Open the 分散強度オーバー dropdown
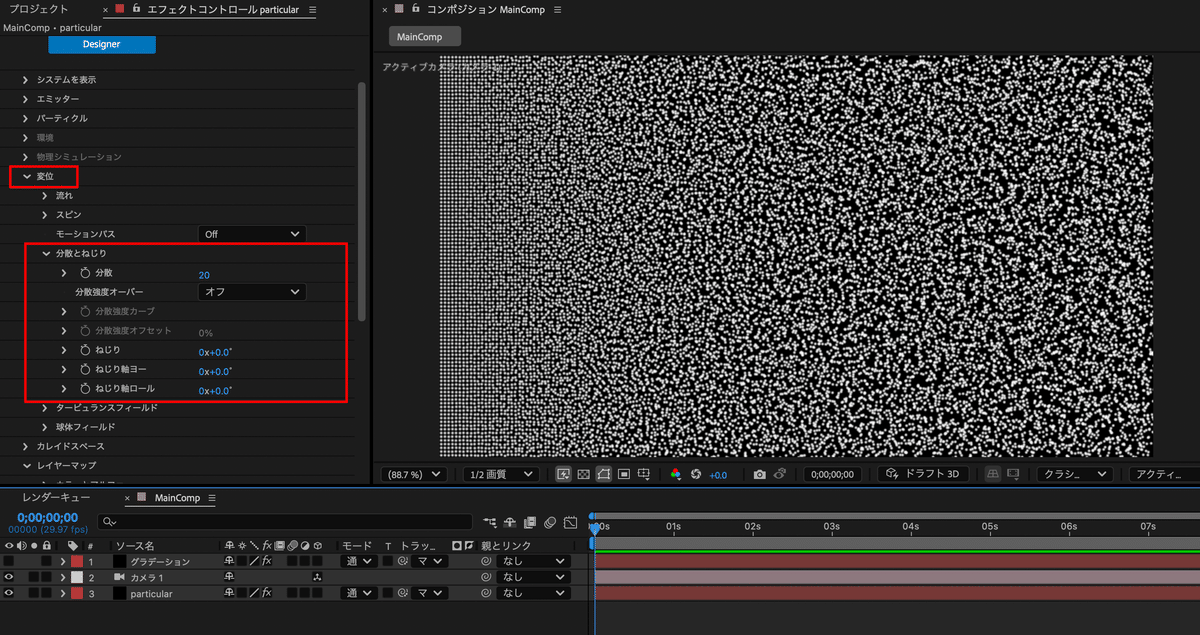1200x635 pixels. click(x=251, y=292)
